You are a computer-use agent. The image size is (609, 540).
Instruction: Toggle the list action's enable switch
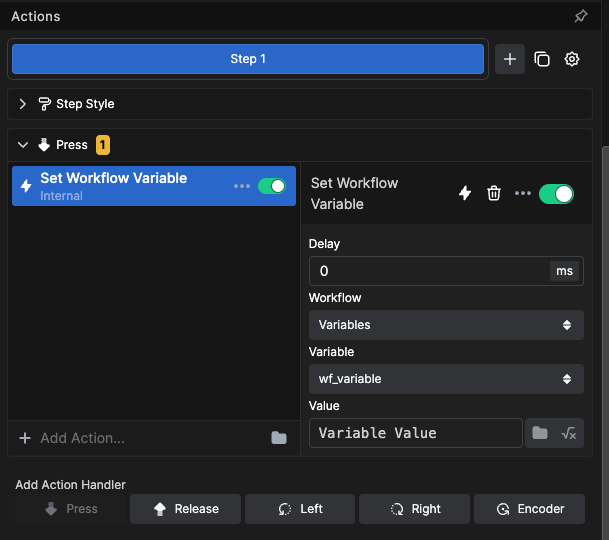click(x=272, y=186)
